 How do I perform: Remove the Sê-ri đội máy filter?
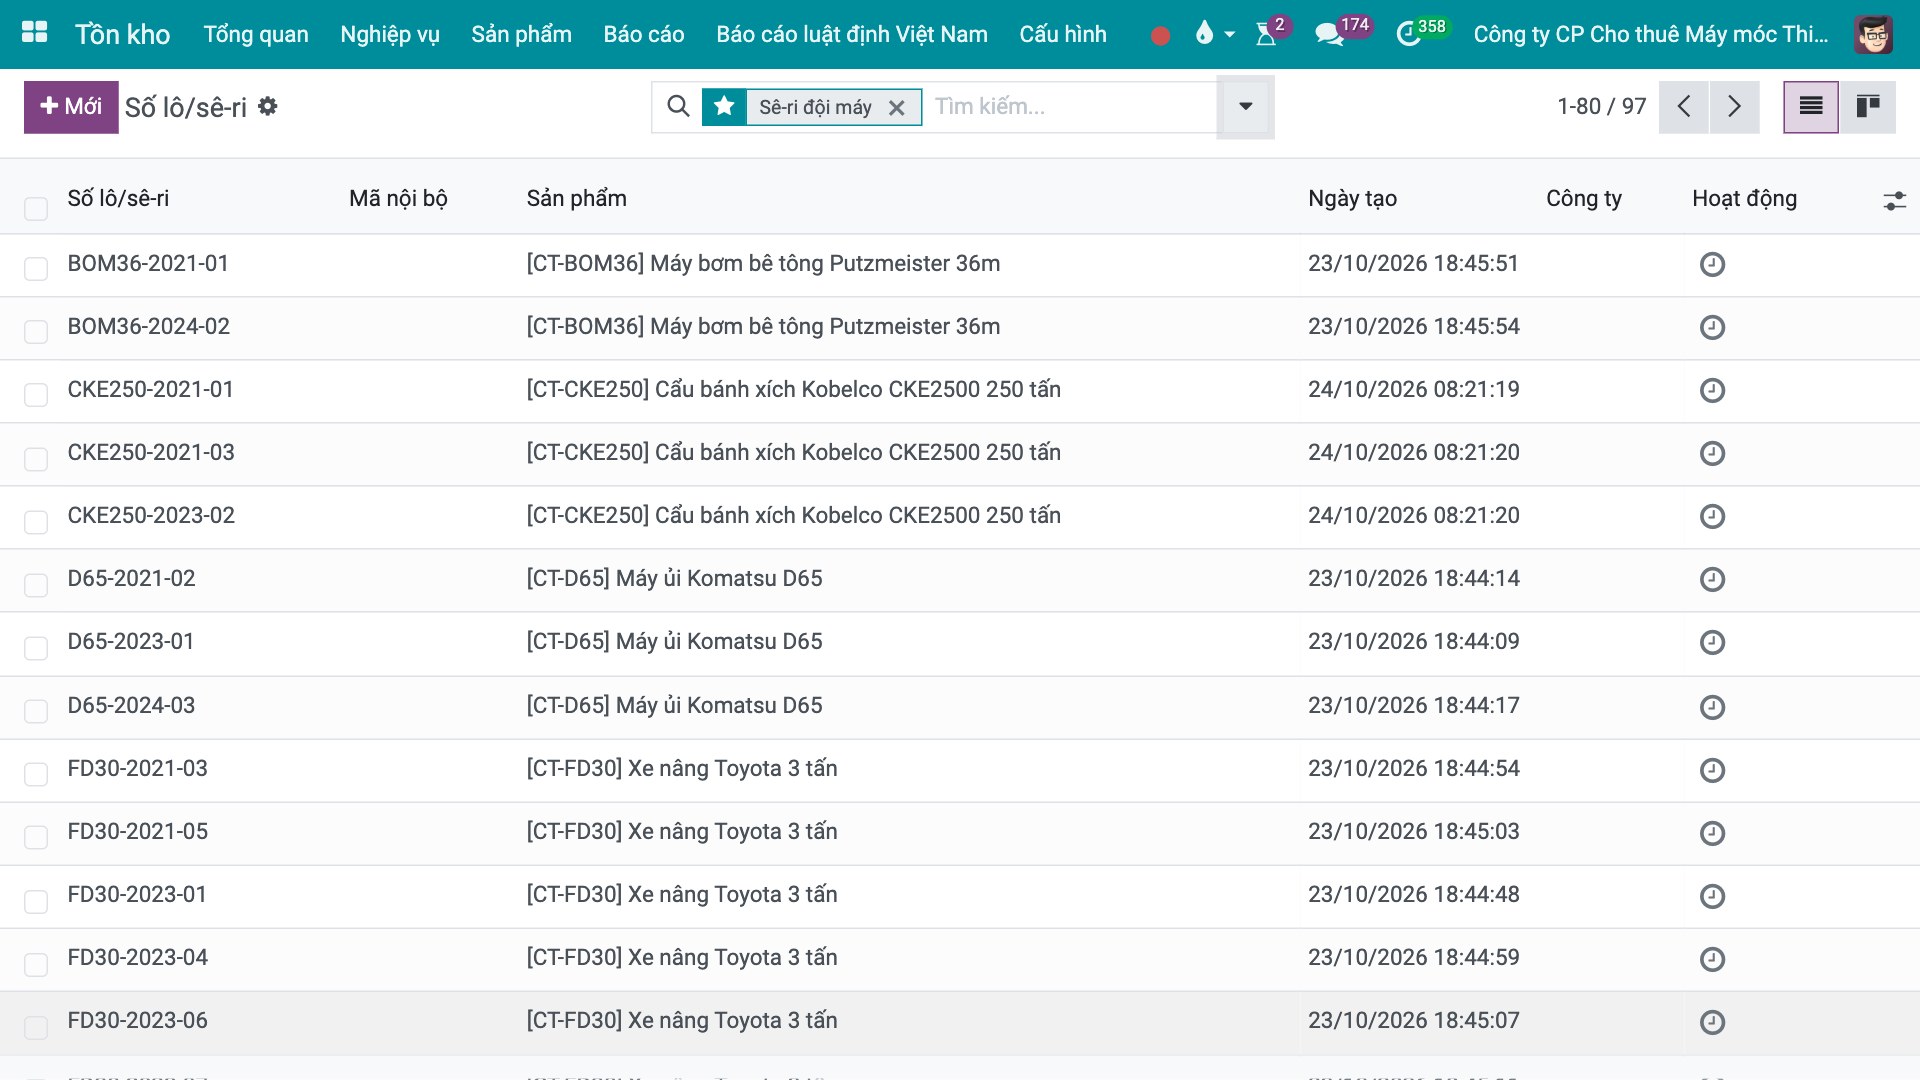pos(897,108)
